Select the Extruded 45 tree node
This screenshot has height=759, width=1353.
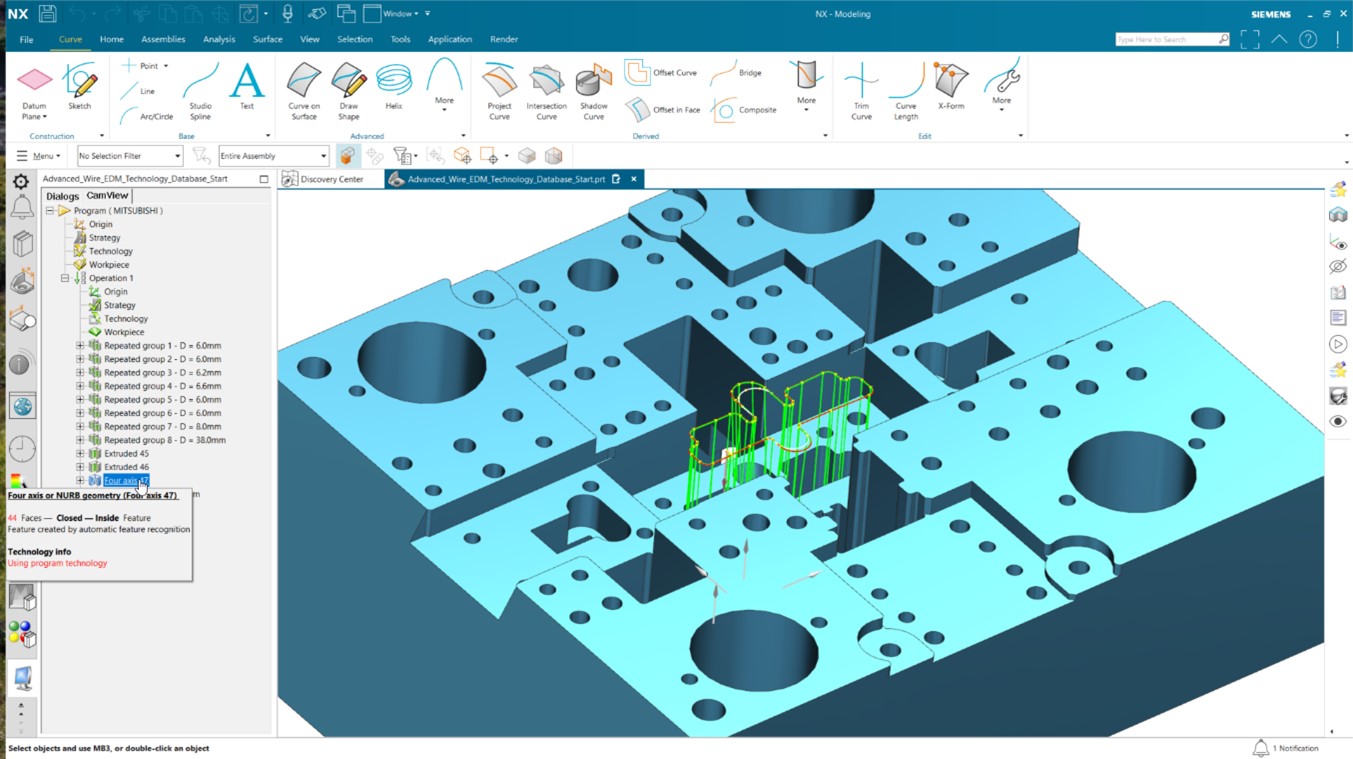[x=126, y=453]
